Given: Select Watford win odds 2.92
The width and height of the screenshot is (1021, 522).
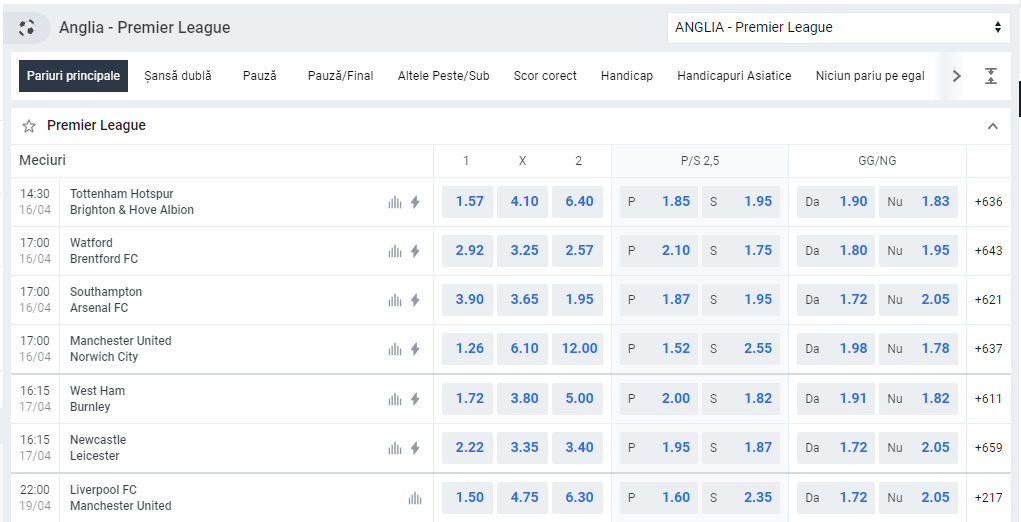Looking at the screenshot, I should [469, 251].
